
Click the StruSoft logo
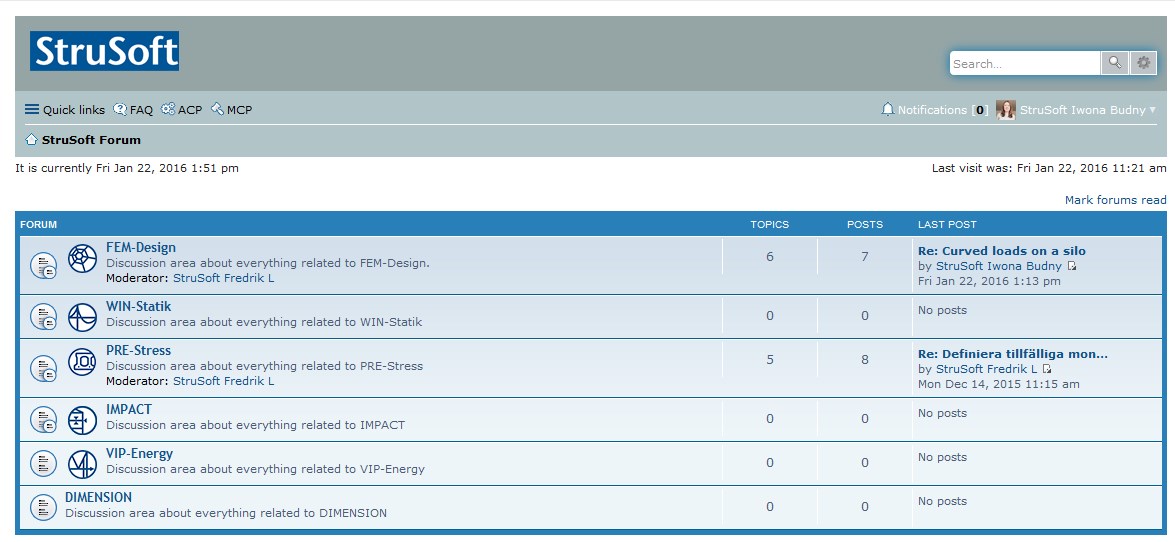point(104,51)
